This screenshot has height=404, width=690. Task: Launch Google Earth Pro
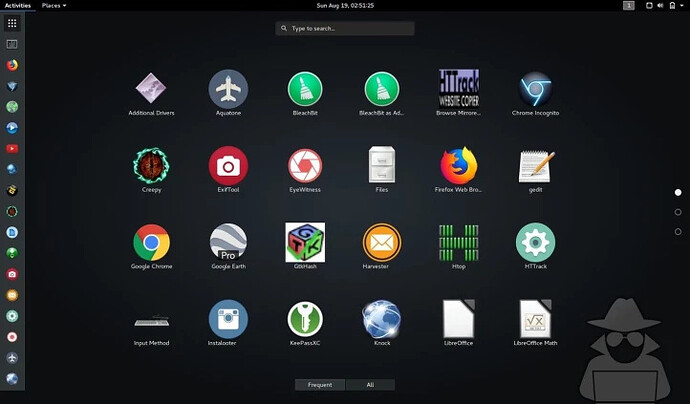point(228,243)
